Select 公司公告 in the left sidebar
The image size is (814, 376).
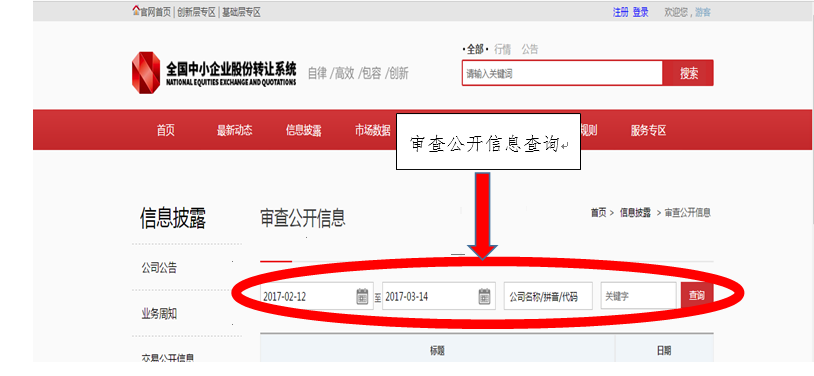(159, 268)
